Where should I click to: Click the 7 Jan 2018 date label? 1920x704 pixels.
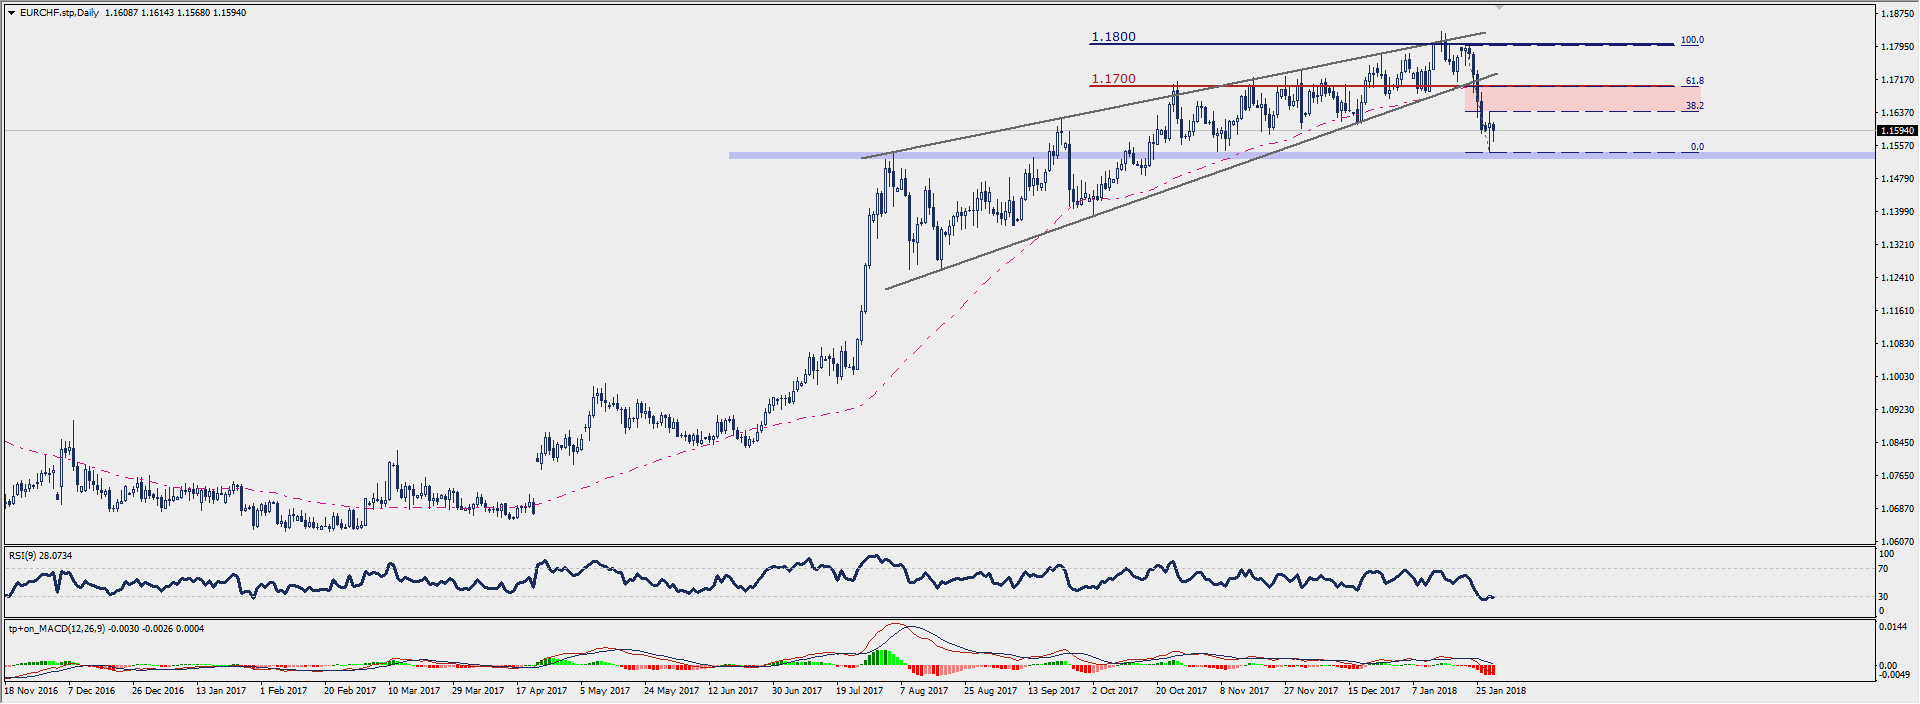[x=1434, y=691]
